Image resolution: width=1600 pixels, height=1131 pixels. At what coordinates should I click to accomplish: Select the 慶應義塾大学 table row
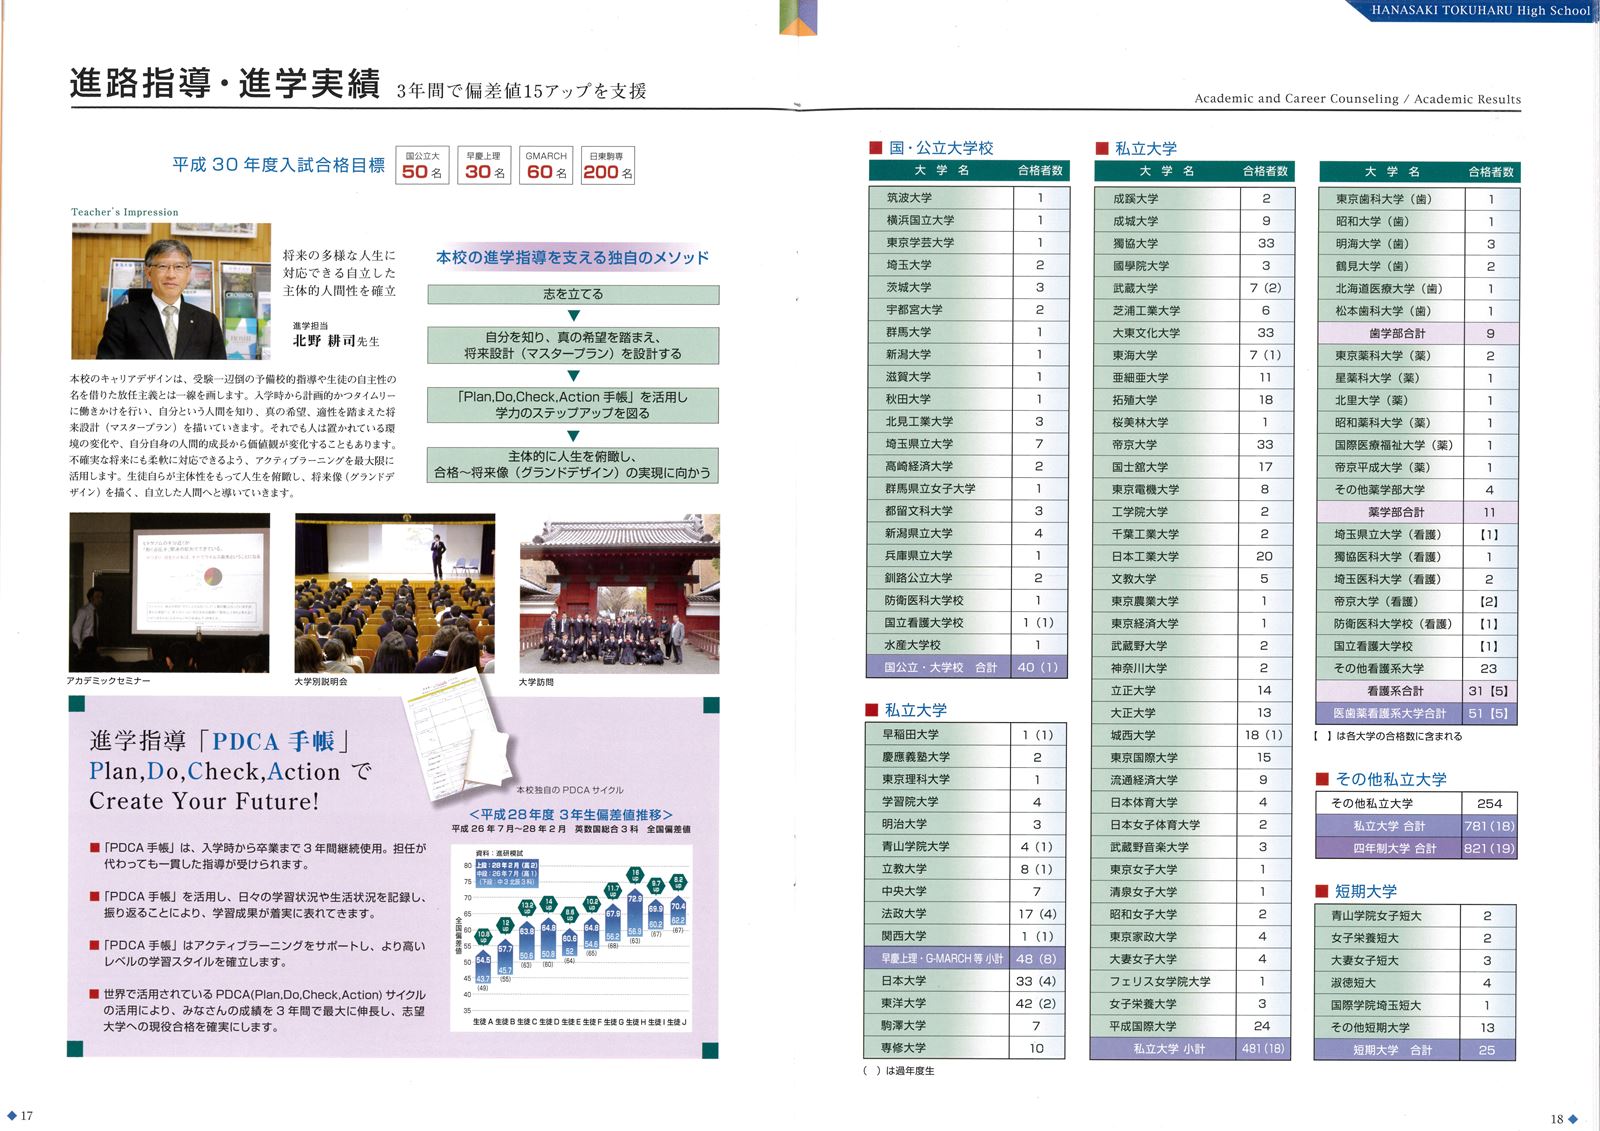966,757
